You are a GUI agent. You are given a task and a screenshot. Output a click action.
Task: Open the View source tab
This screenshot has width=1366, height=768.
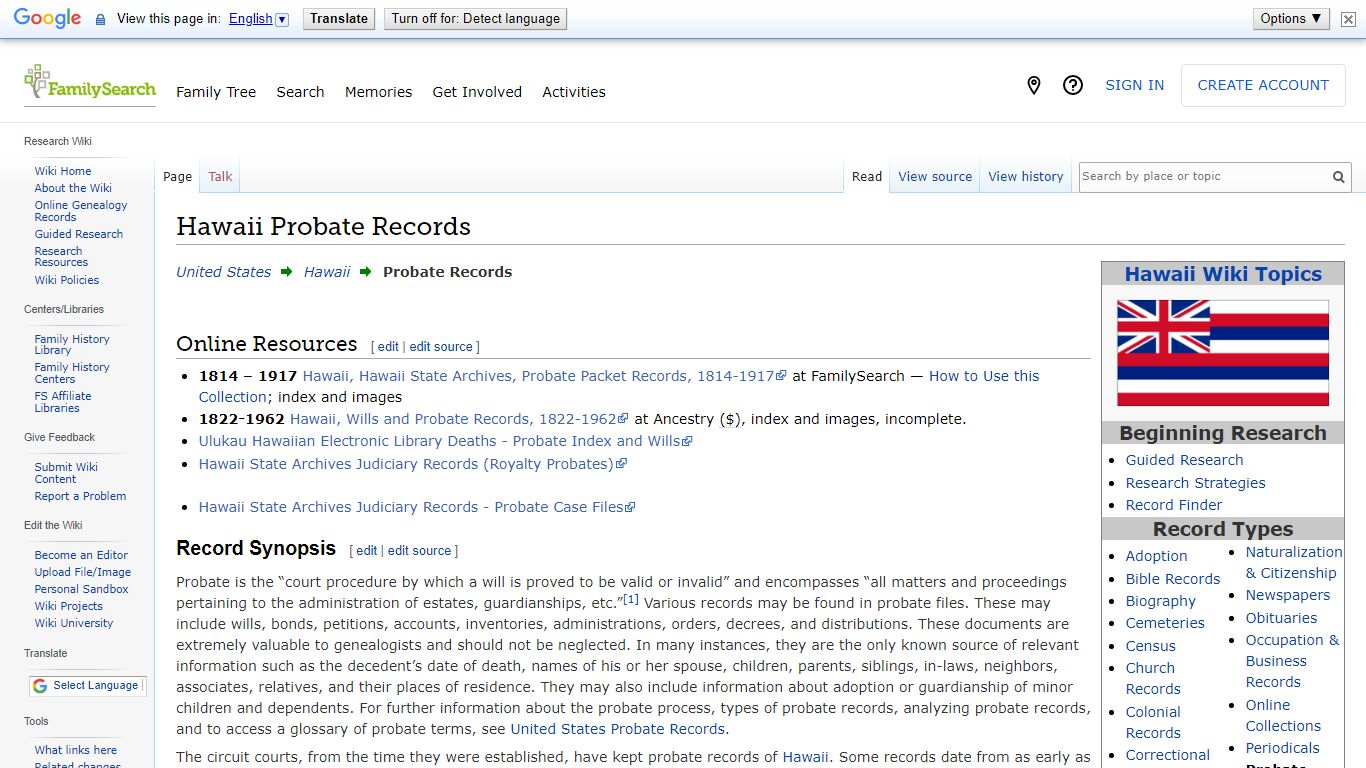935,176
